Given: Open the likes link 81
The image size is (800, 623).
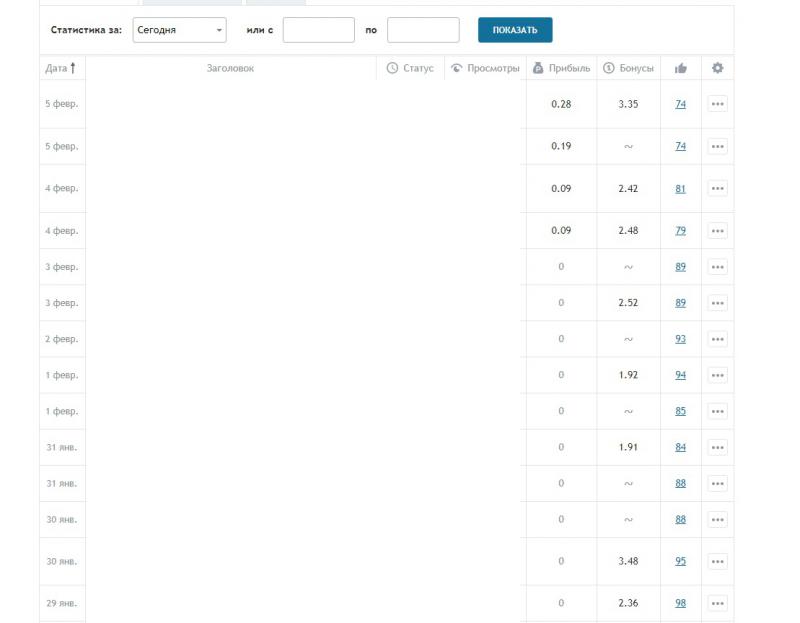Looking at the screenshot, I should click(681, 189).
